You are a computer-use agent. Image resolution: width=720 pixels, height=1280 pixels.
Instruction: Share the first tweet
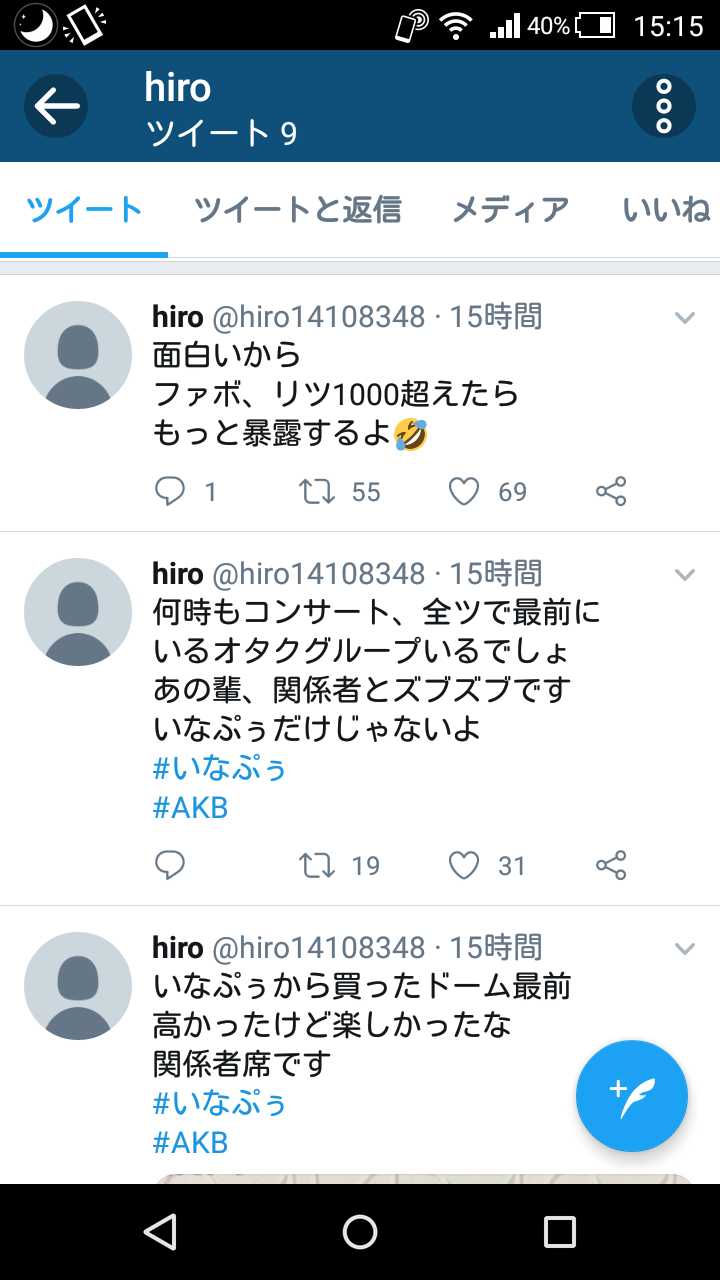click(611, 491)
